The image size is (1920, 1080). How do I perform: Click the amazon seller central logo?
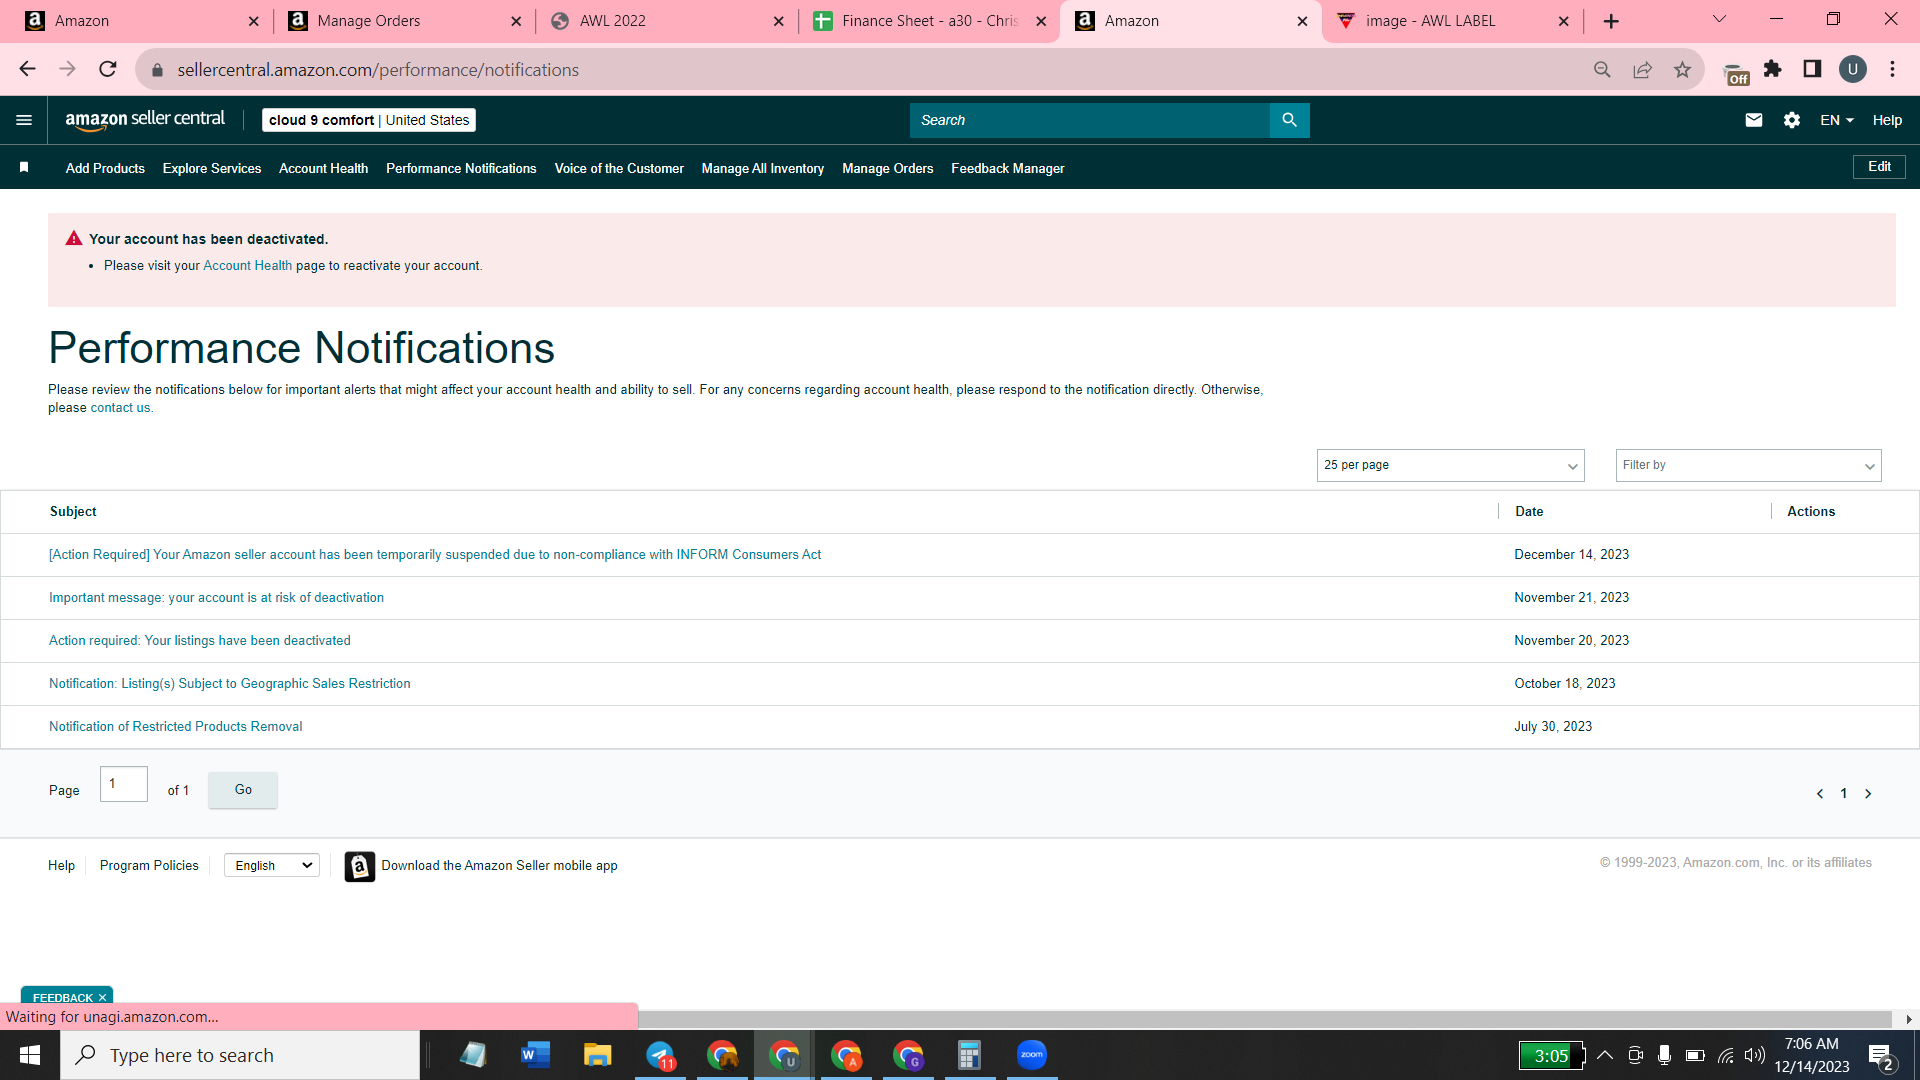pyautogui.click(x=146, y=120)
